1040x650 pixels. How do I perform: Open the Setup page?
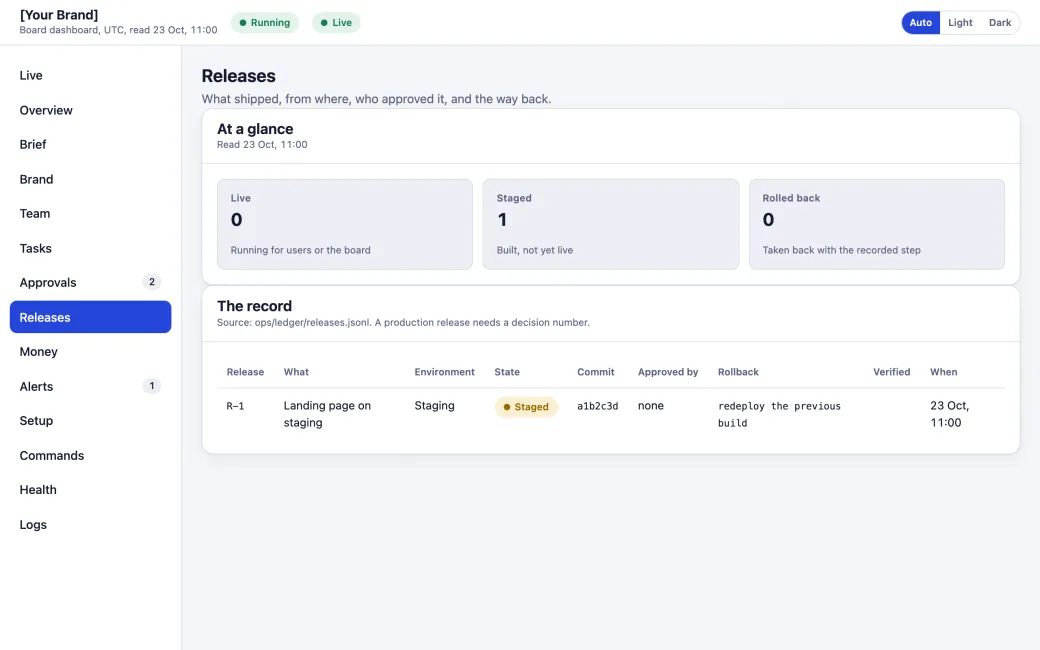tap(90, 421)
